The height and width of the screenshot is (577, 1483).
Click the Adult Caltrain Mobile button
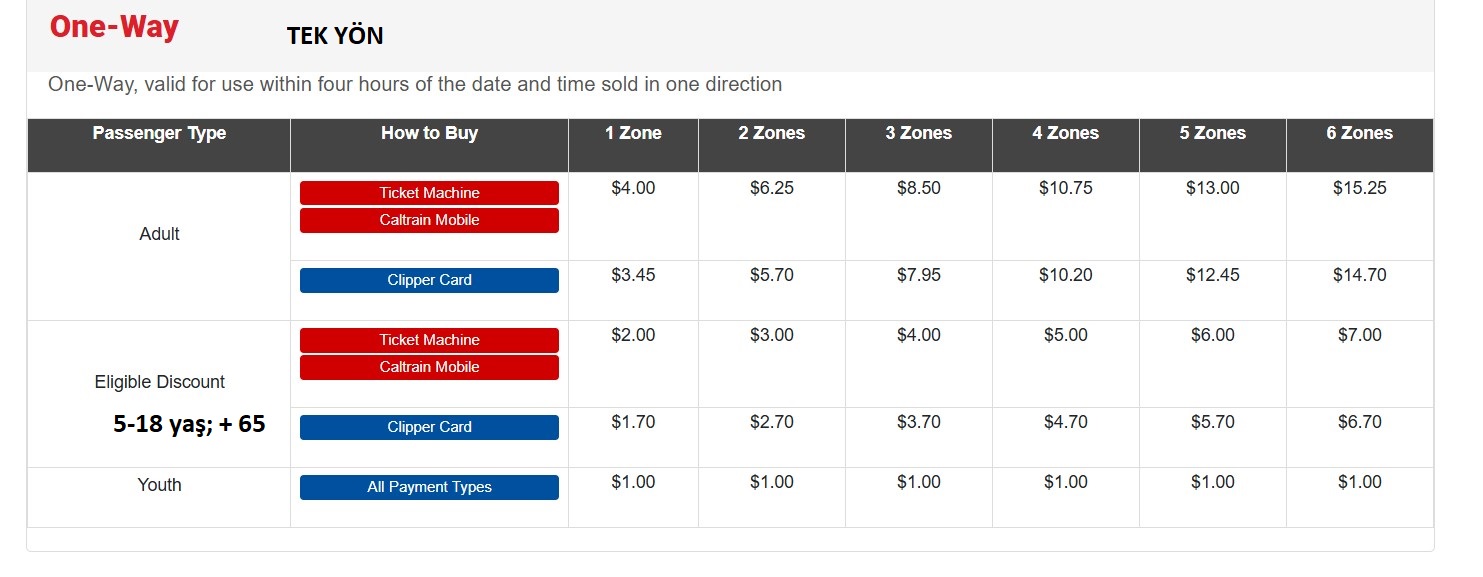[x=429, y=220]
